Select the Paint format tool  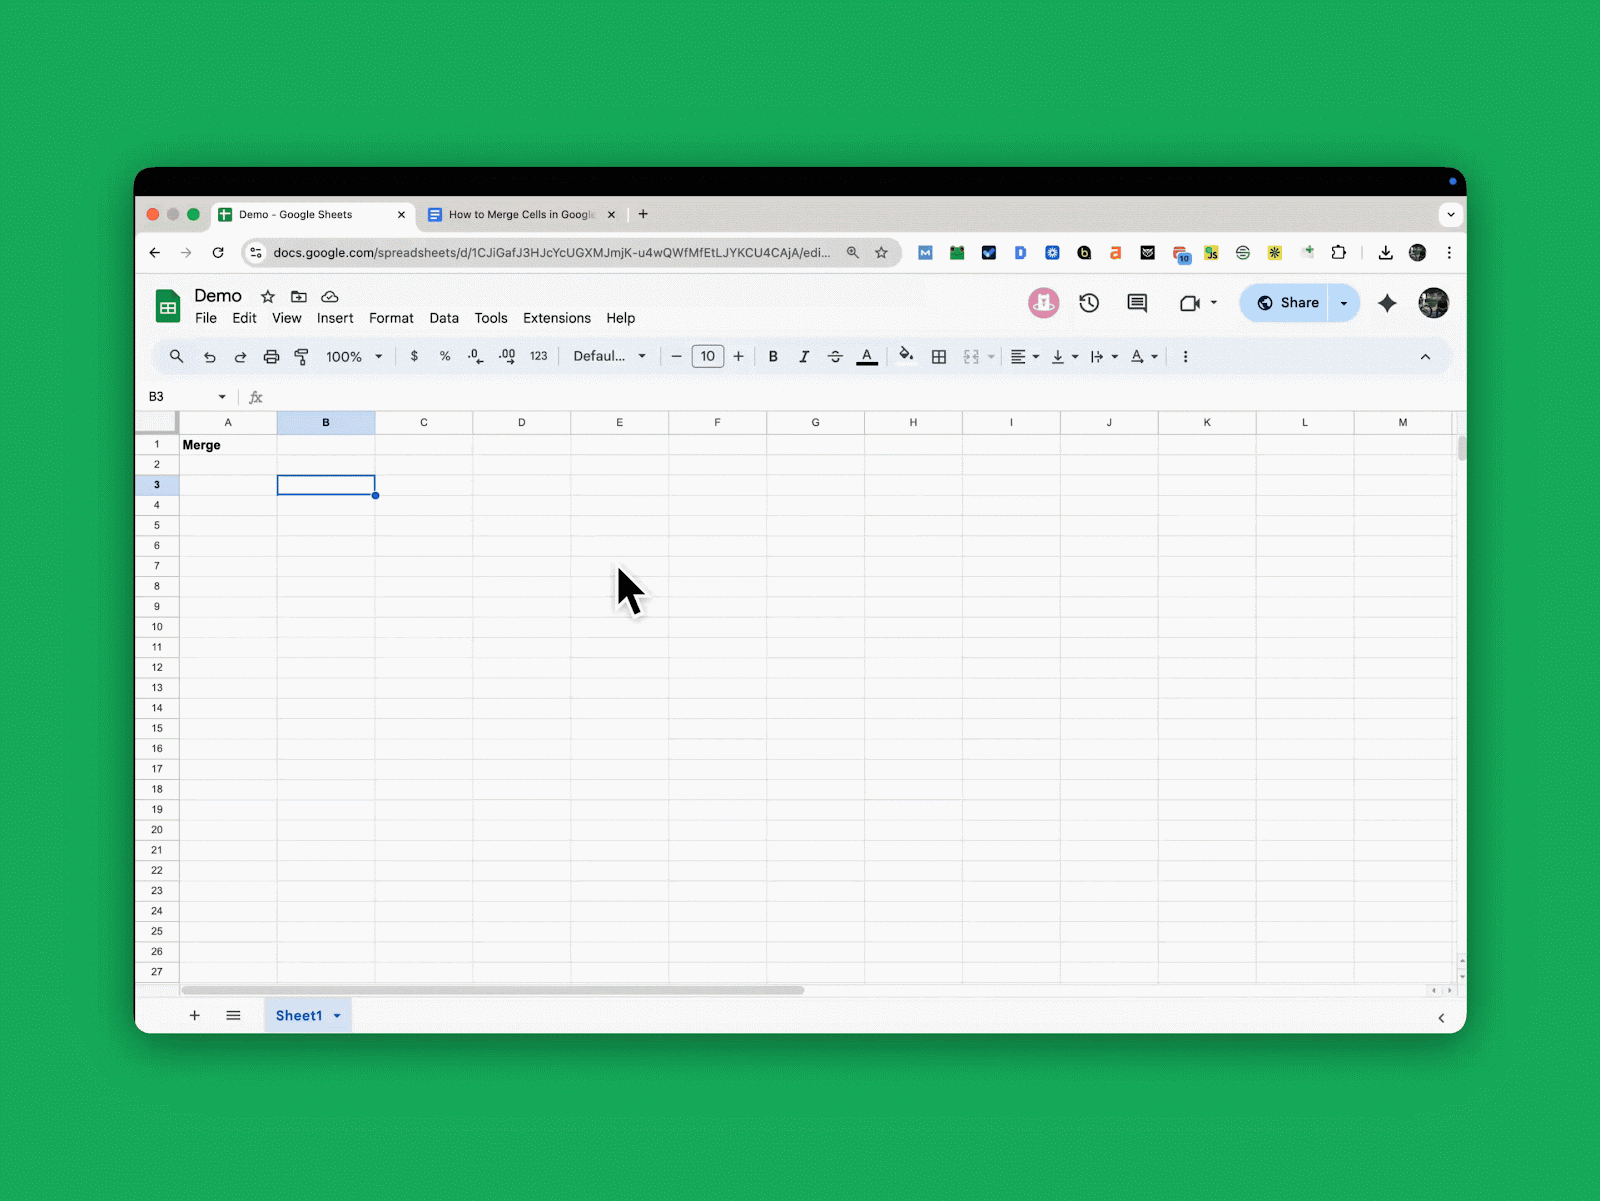pos(301,356)
